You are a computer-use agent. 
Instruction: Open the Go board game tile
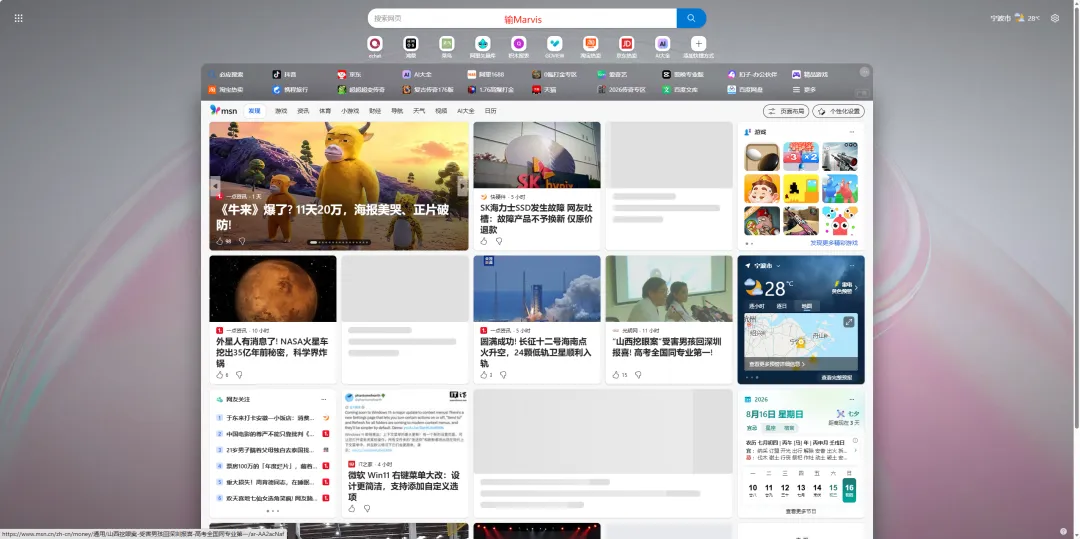click(762, 156)
